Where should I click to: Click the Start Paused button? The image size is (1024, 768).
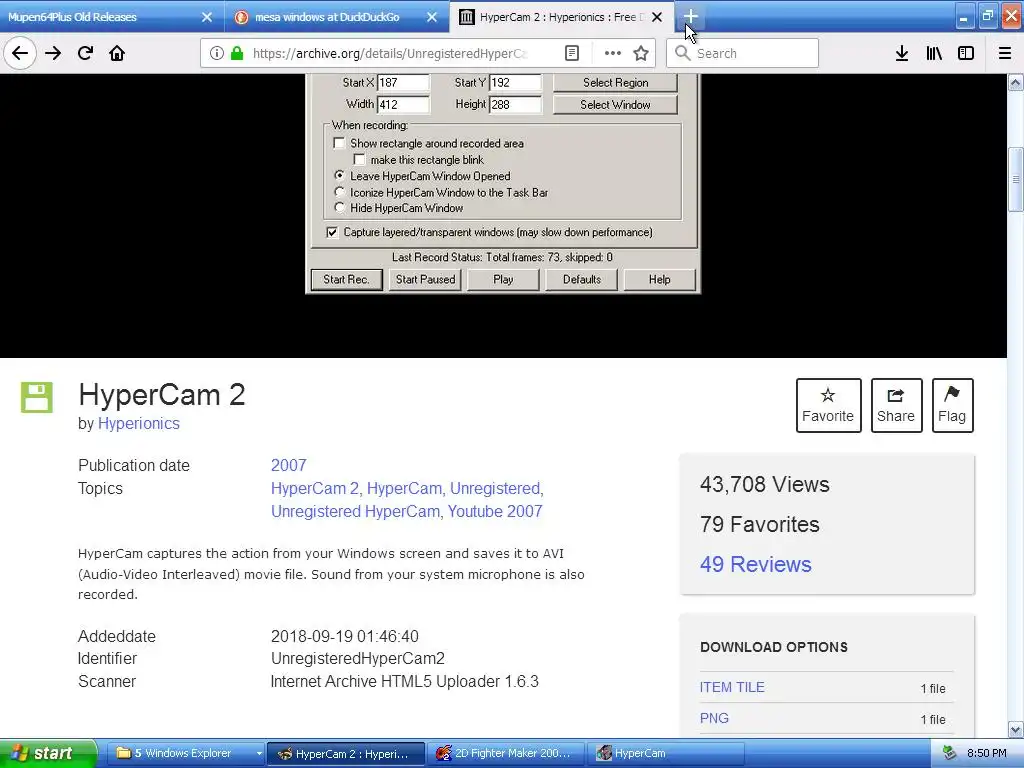point(425,280)
